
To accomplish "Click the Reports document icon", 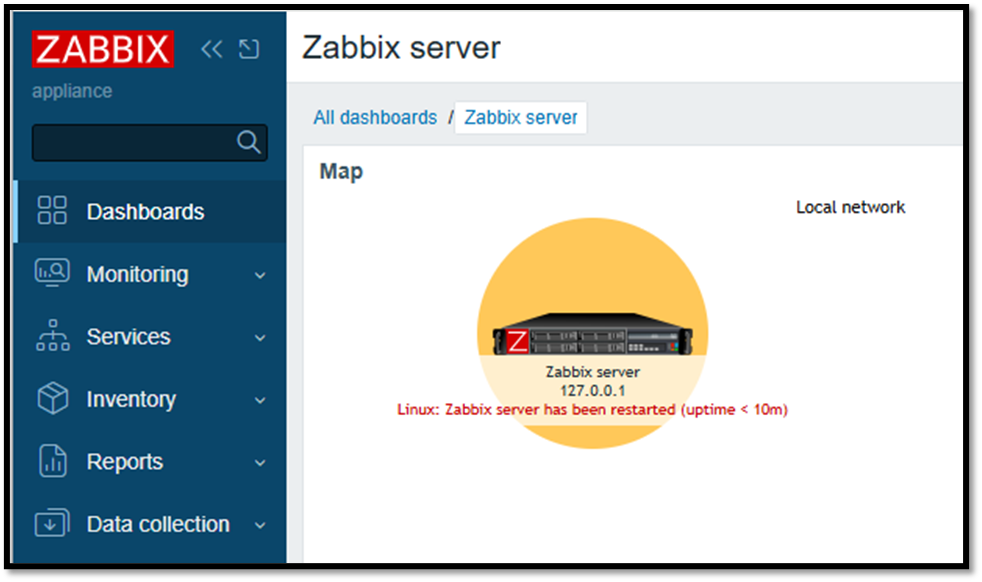I will click(52, 461).
